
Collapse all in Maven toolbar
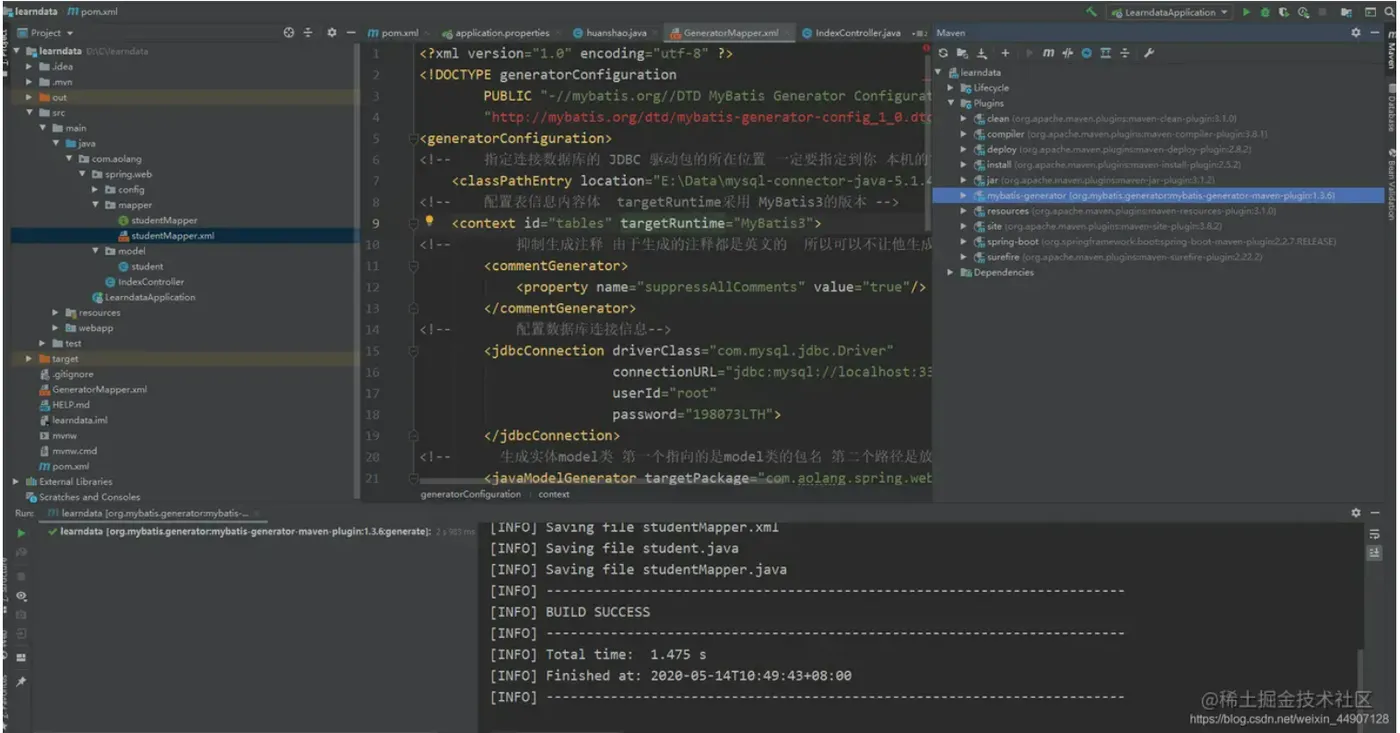1125,53
